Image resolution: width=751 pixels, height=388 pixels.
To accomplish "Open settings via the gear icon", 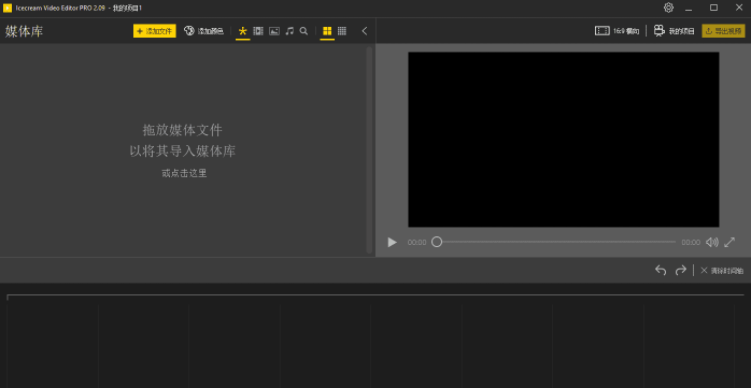I will pos(669,8).
